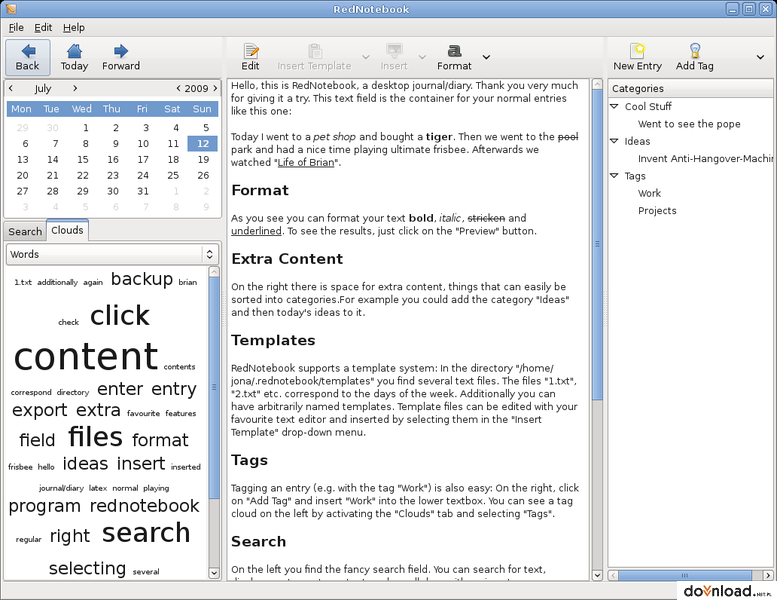Click the Format toolbar button
777x600 pixels.
pyautogui.click(x=454, y=57)
